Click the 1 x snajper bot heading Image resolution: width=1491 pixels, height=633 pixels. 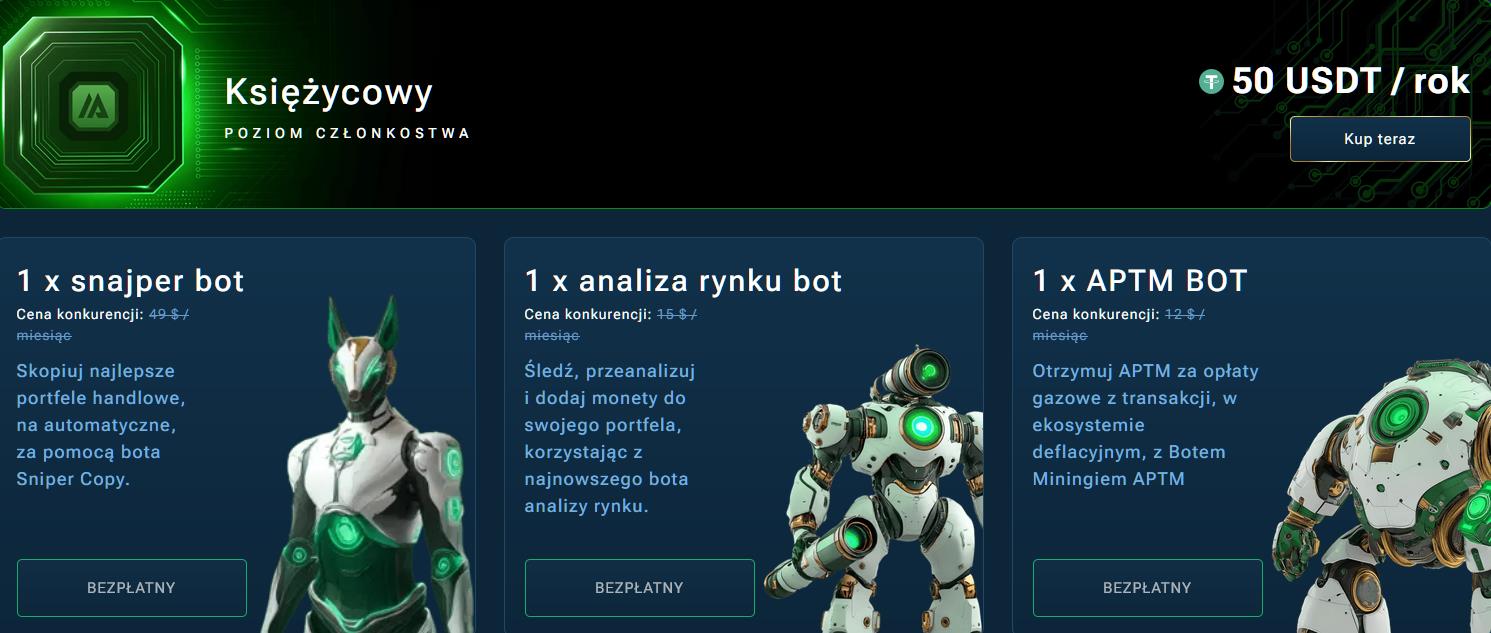point(131,281)
